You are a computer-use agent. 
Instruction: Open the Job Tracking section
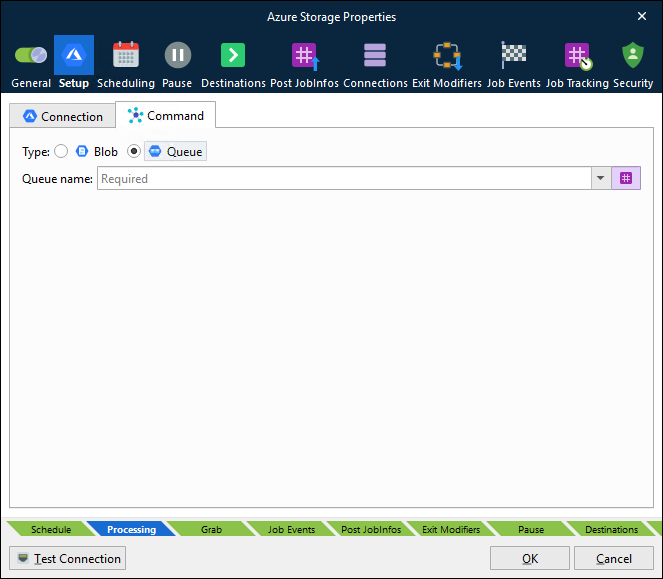[x=577, y=63]
